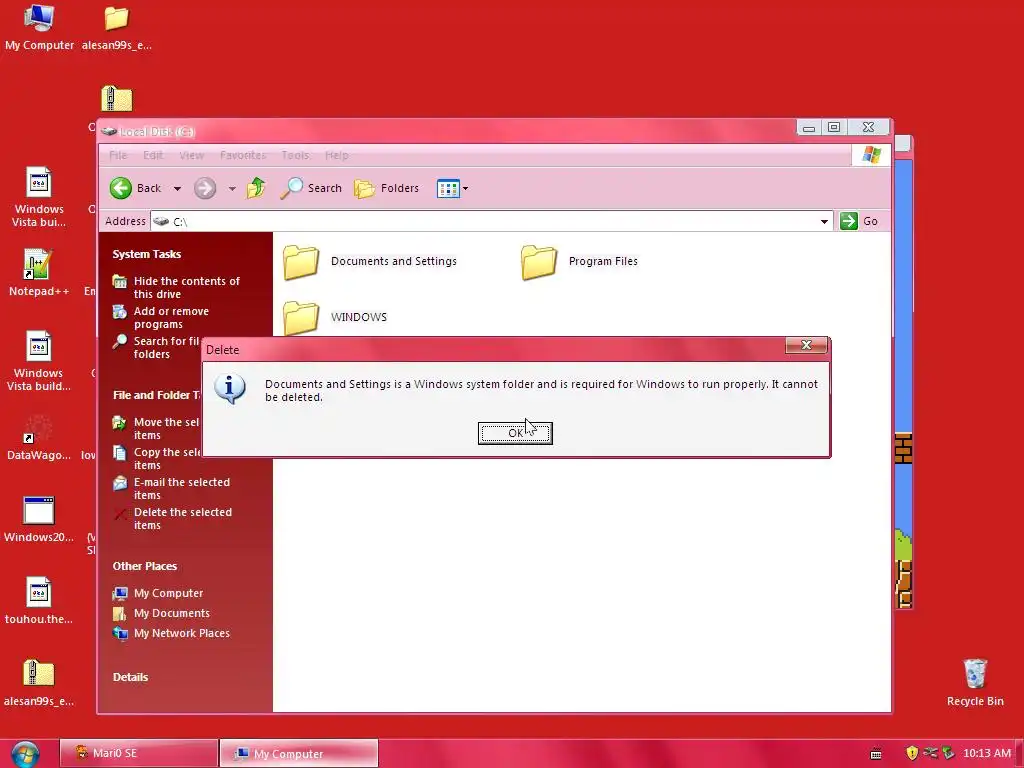Select the alesan99s_e... folder at desktop top
Viewport: 1024px width, 768px height.
tap(116, 27)
